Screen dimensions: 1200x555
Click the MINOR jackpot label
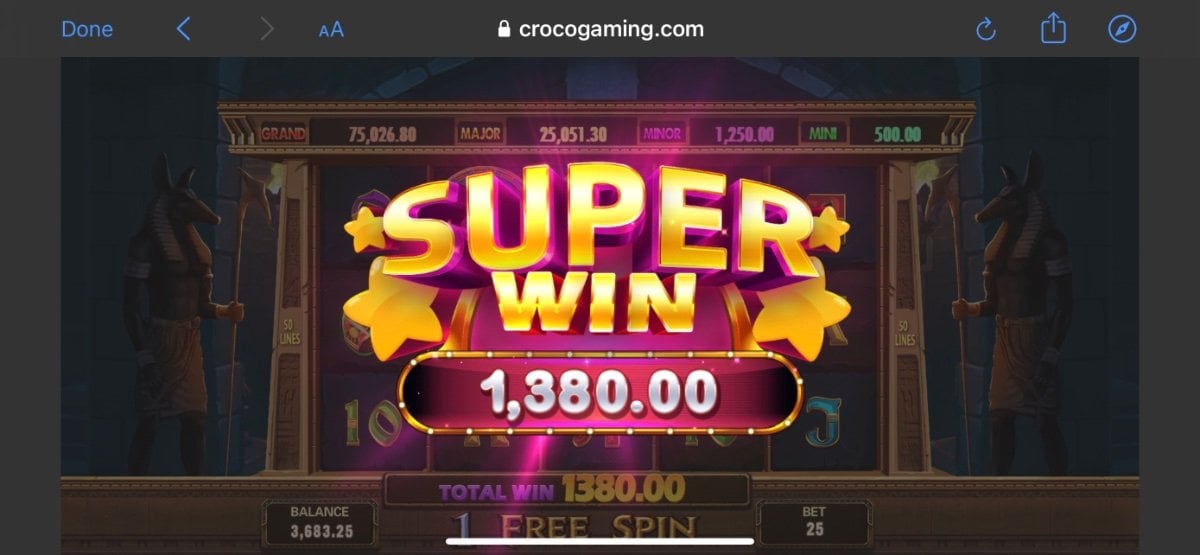coord(661,133)
